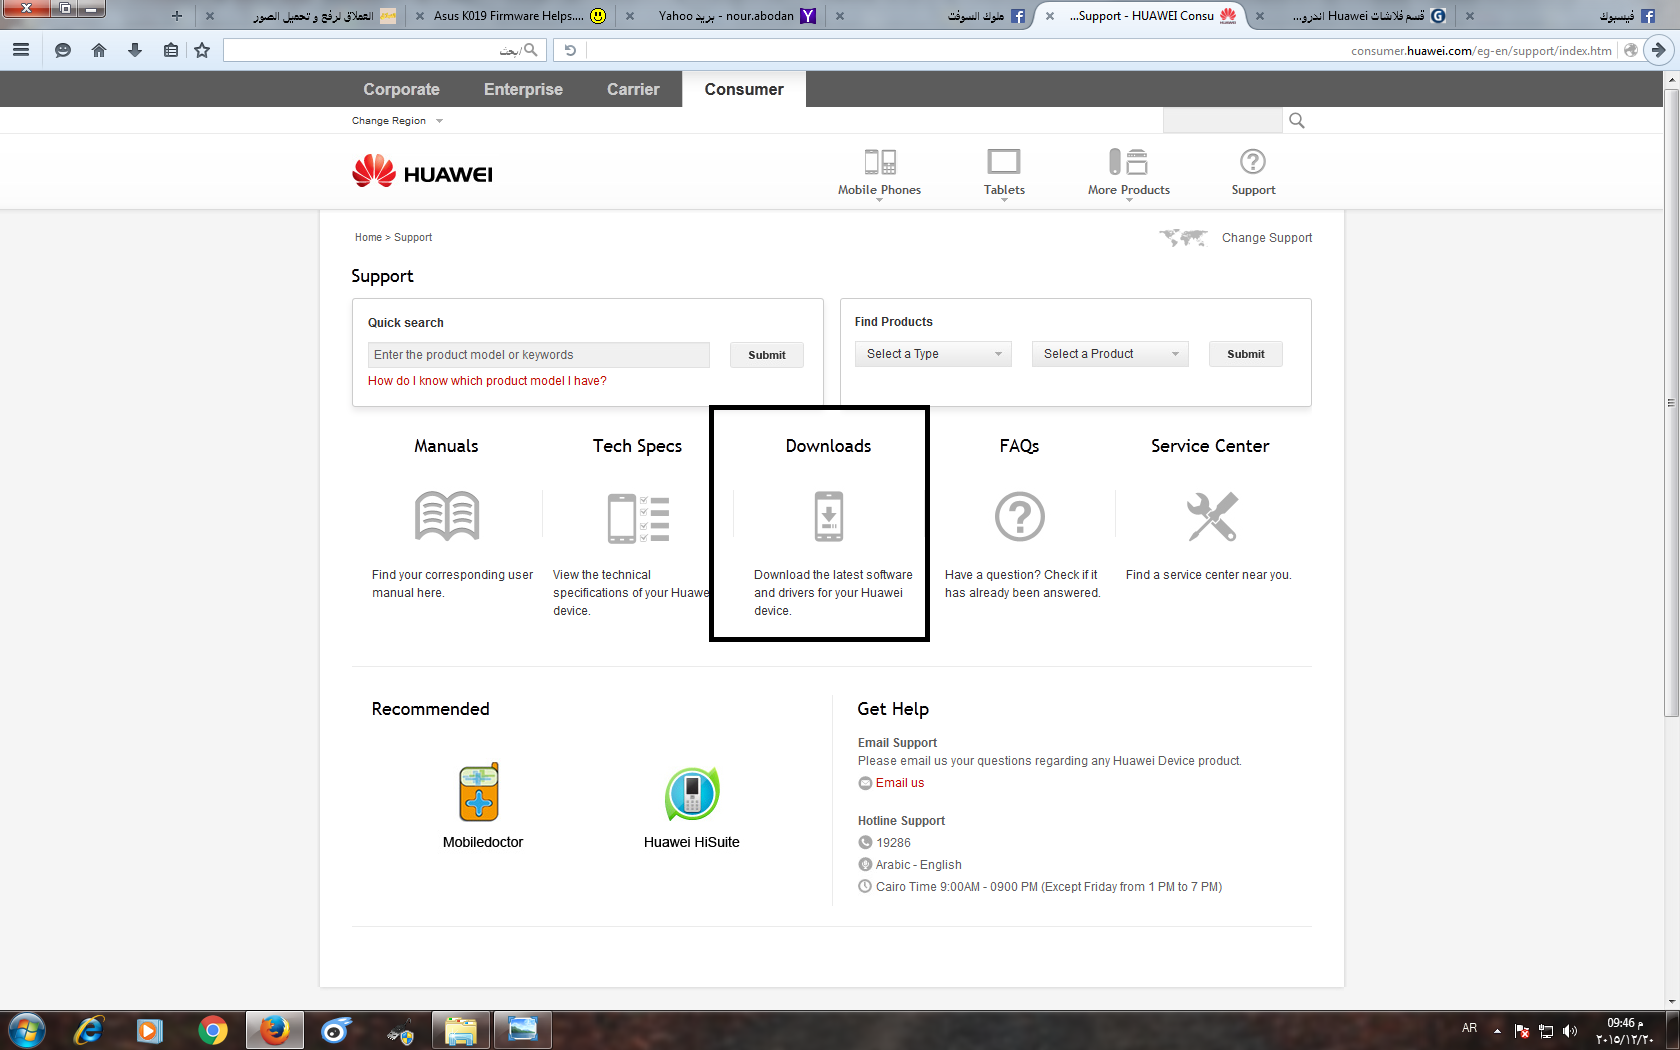Open a new browser tab
Image resolution: width=1680 pixels, height=1050 pixels.
pos(177,16)
